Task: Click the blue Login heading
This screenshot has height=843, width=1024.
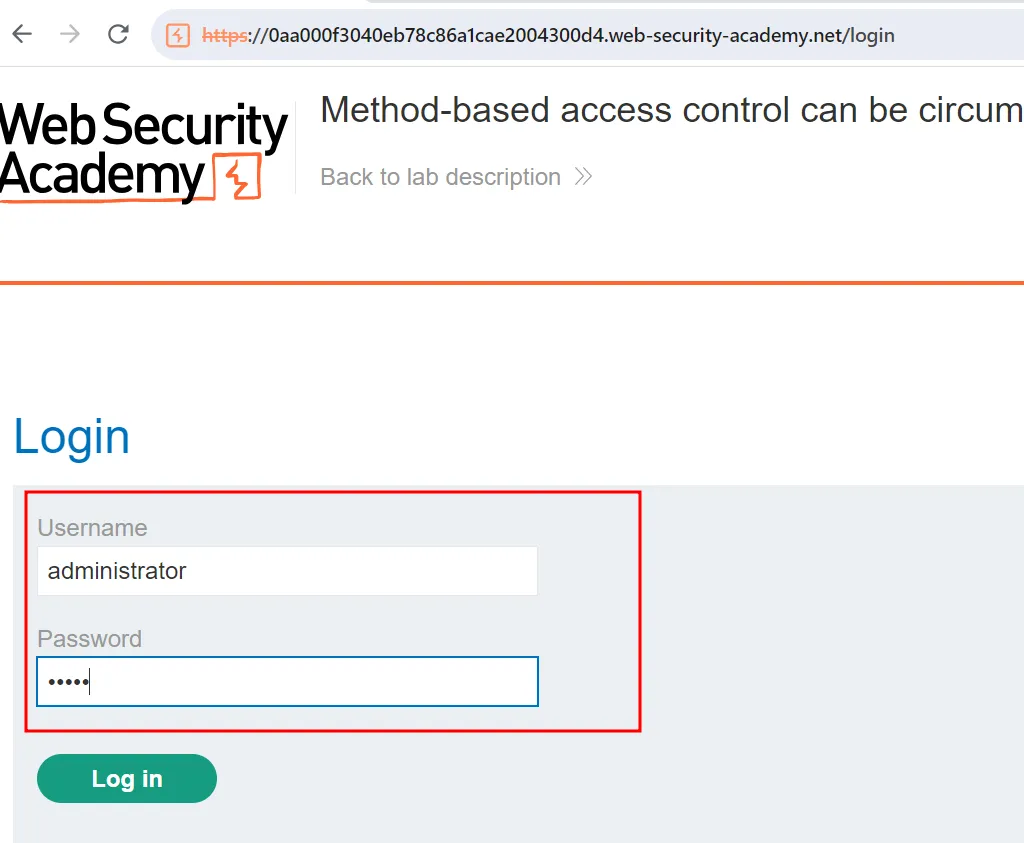Action: click(x=72, y=437)
